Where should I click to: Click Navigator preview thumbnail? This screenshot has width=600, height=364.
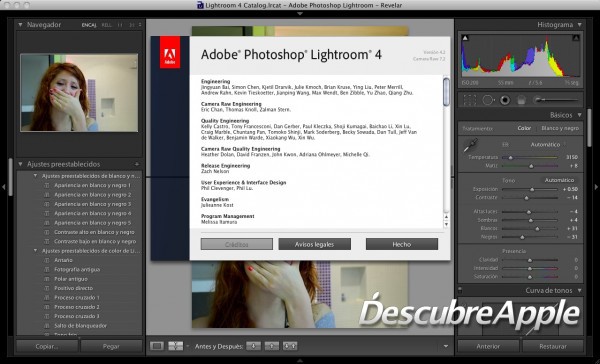pyautogui.click(x=79, y=93)
